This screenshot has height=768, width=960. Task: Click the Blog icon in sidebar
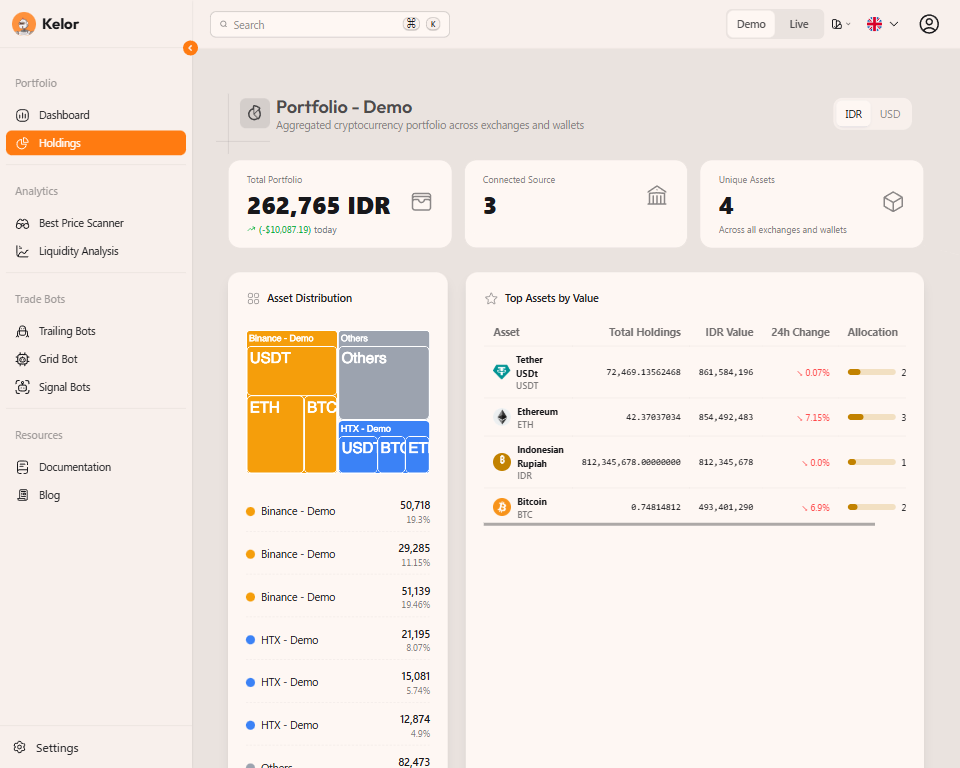(22, 495)
